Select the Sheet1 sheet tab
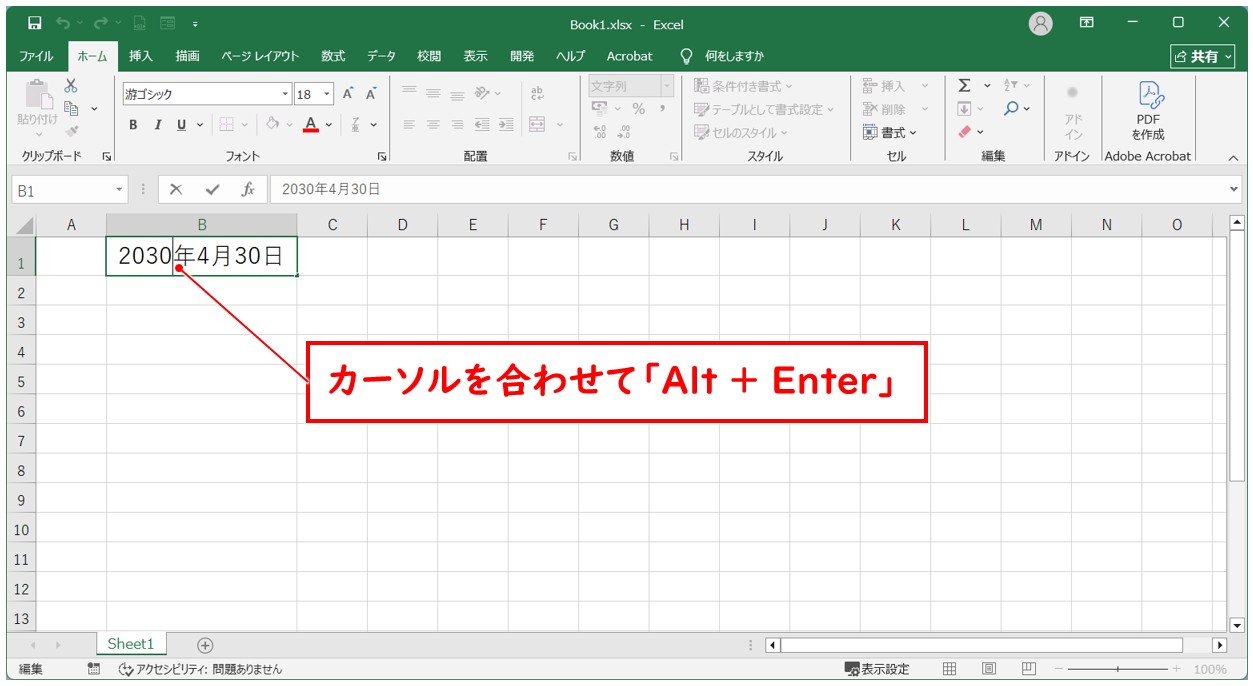The image size is (1253, 686). tap(131, 644)
